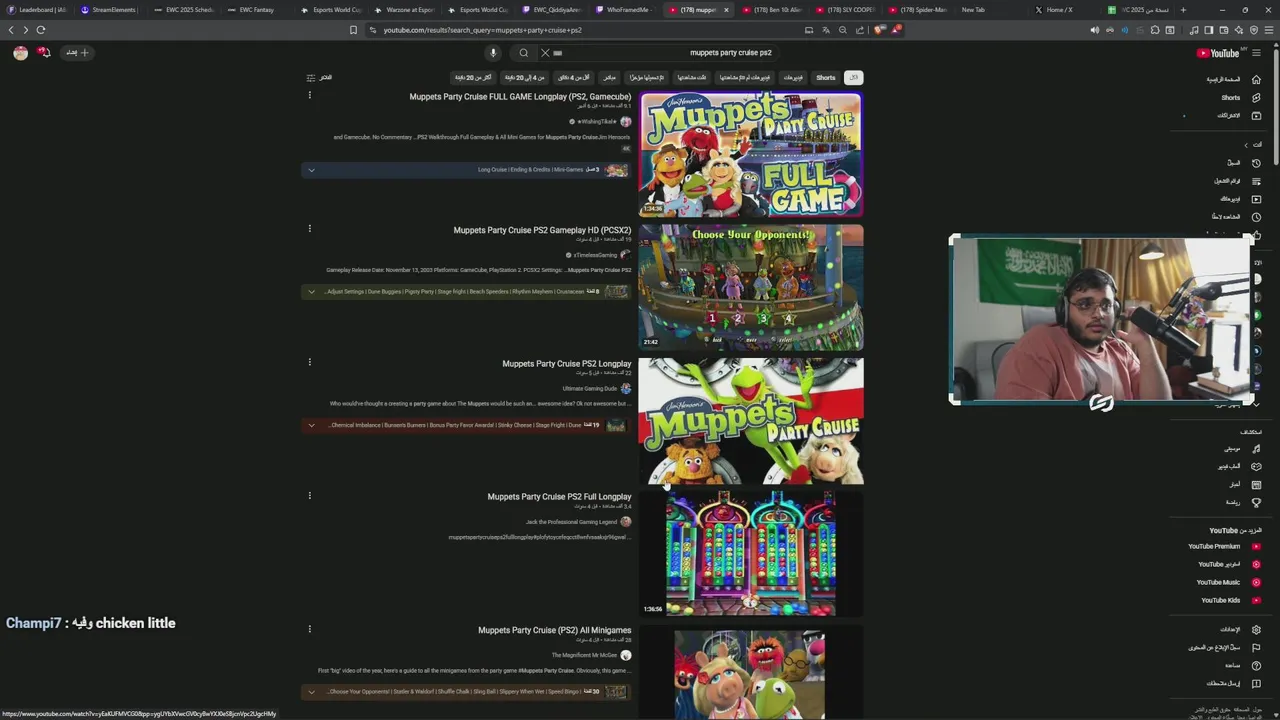Open Playlists icon in sidebar
1280x720 pixels.
pyautogui.click(x=1256, y=181)
